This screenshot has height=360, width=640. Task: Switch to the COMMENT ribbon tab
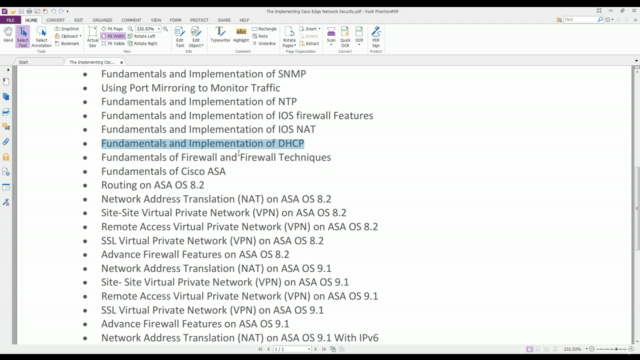pyautogui.click(x=131, y=20)
